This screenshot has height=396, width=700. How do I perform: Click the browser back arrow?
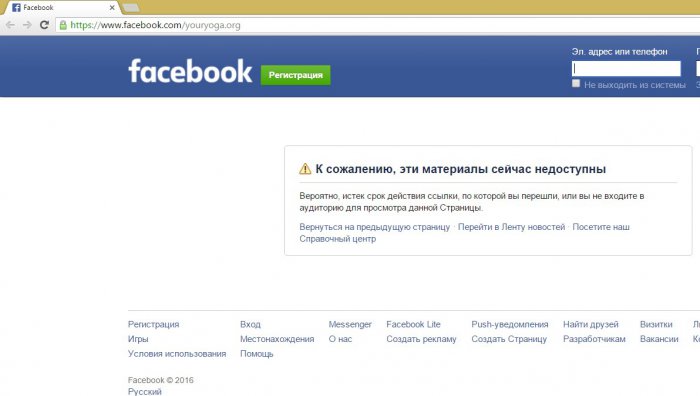click(x=10, y=25)
